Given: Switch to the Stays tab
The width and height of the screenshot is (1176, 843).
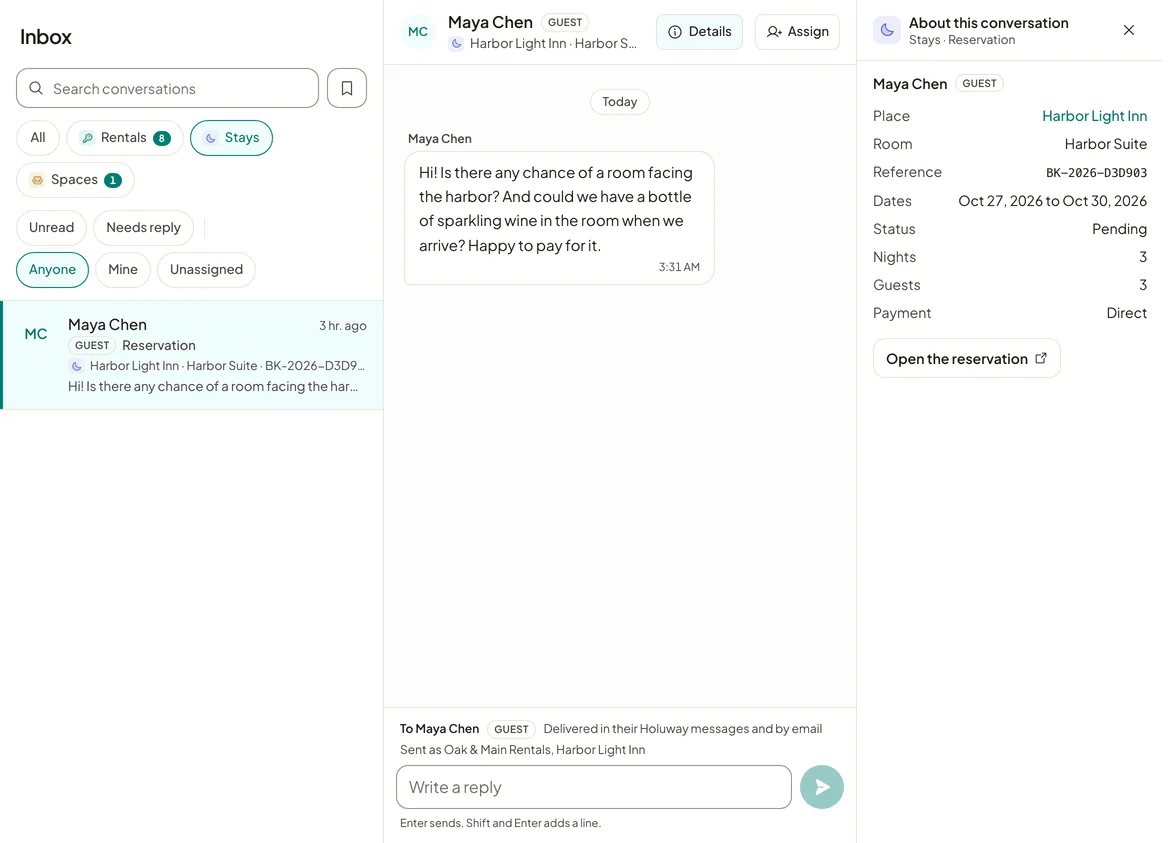Looking at the screenshot, I should (x=231, y=138).
